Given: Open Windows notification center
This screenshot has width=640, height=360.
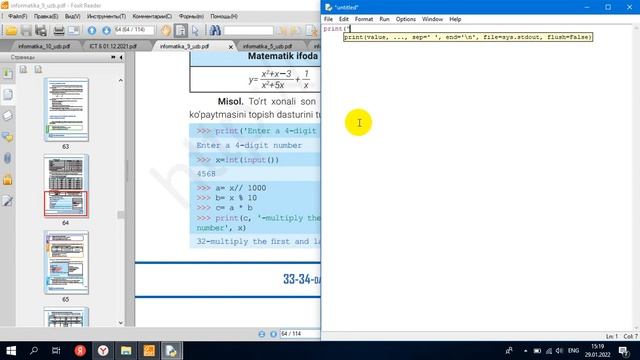Looking at the screenshot, I should (624, 351).
